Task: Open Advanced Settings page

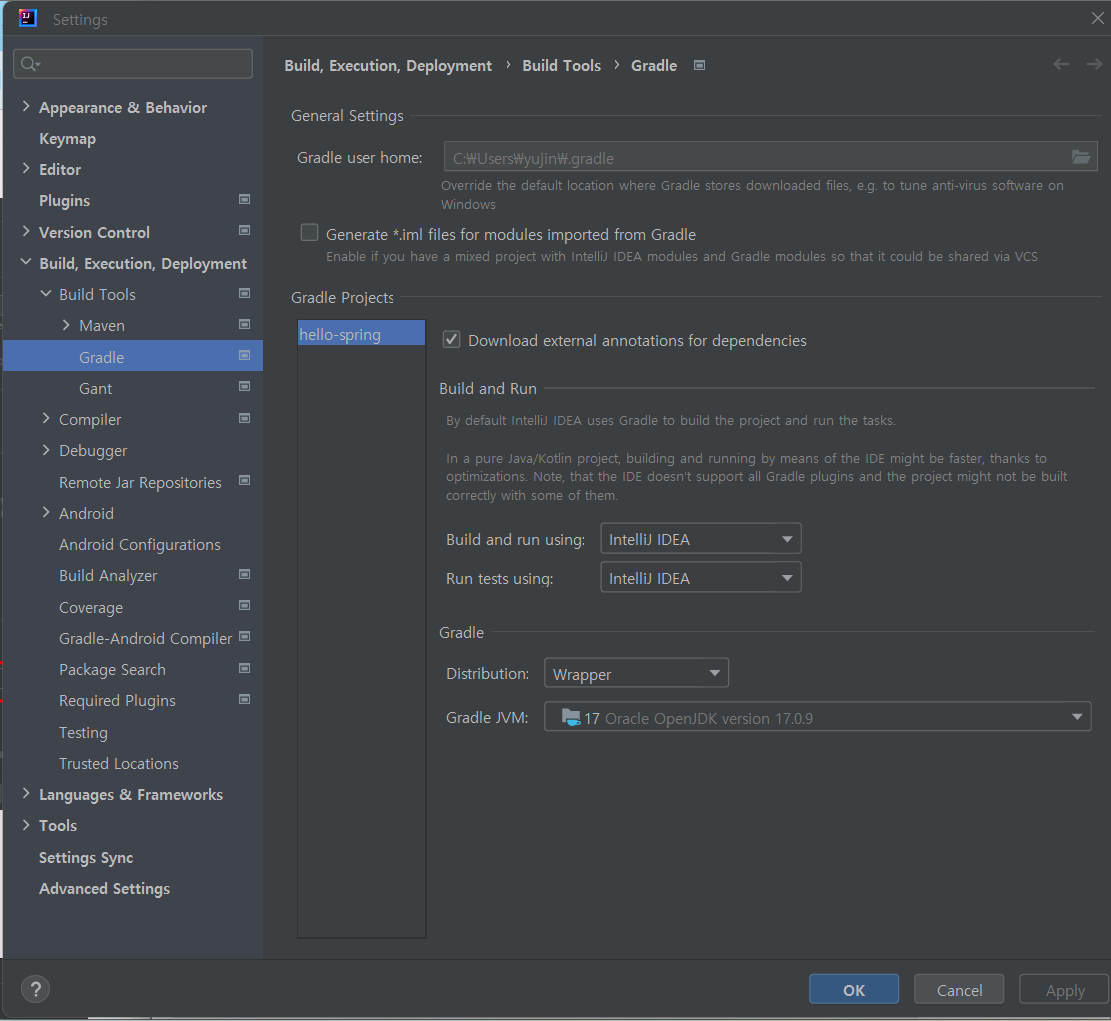Action: point(104,889)
